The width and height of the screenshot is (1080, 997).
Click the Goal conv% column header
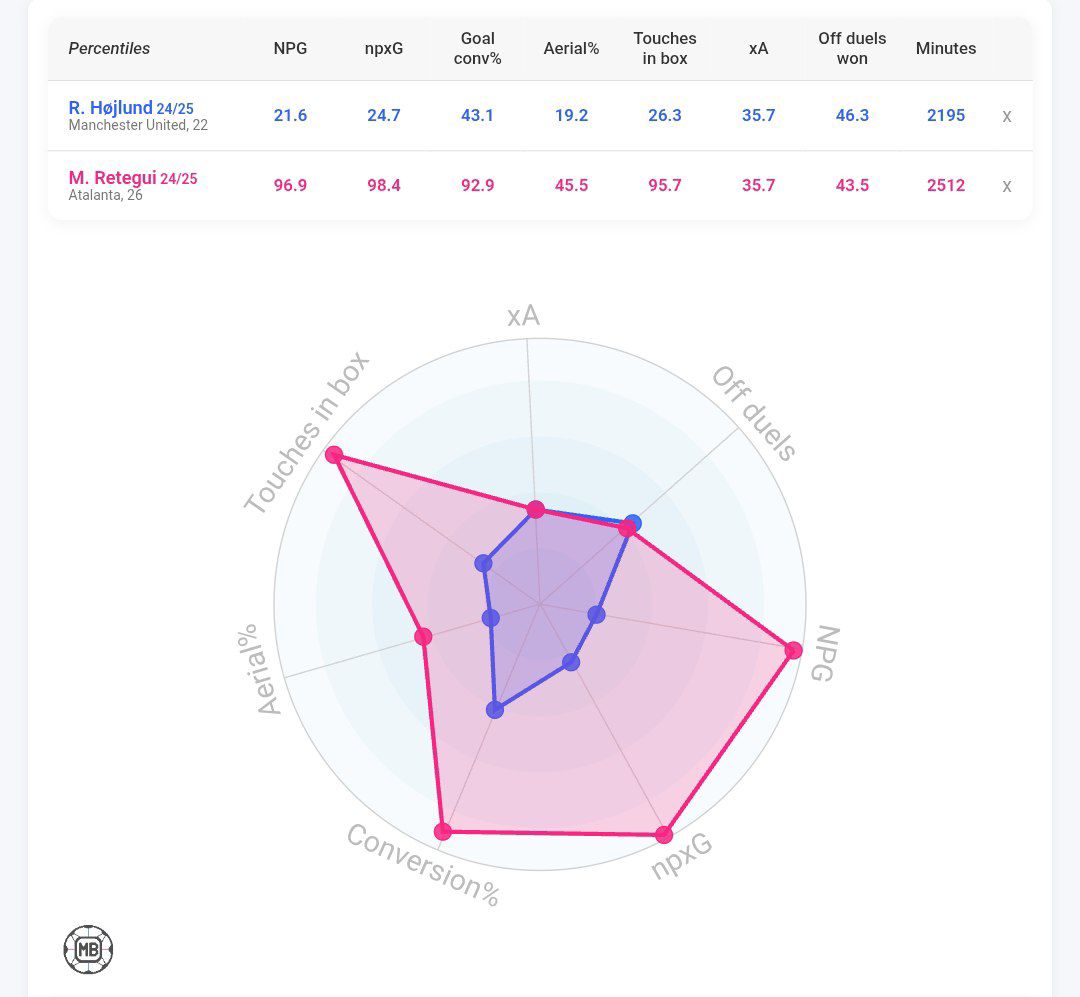point(478,48)
